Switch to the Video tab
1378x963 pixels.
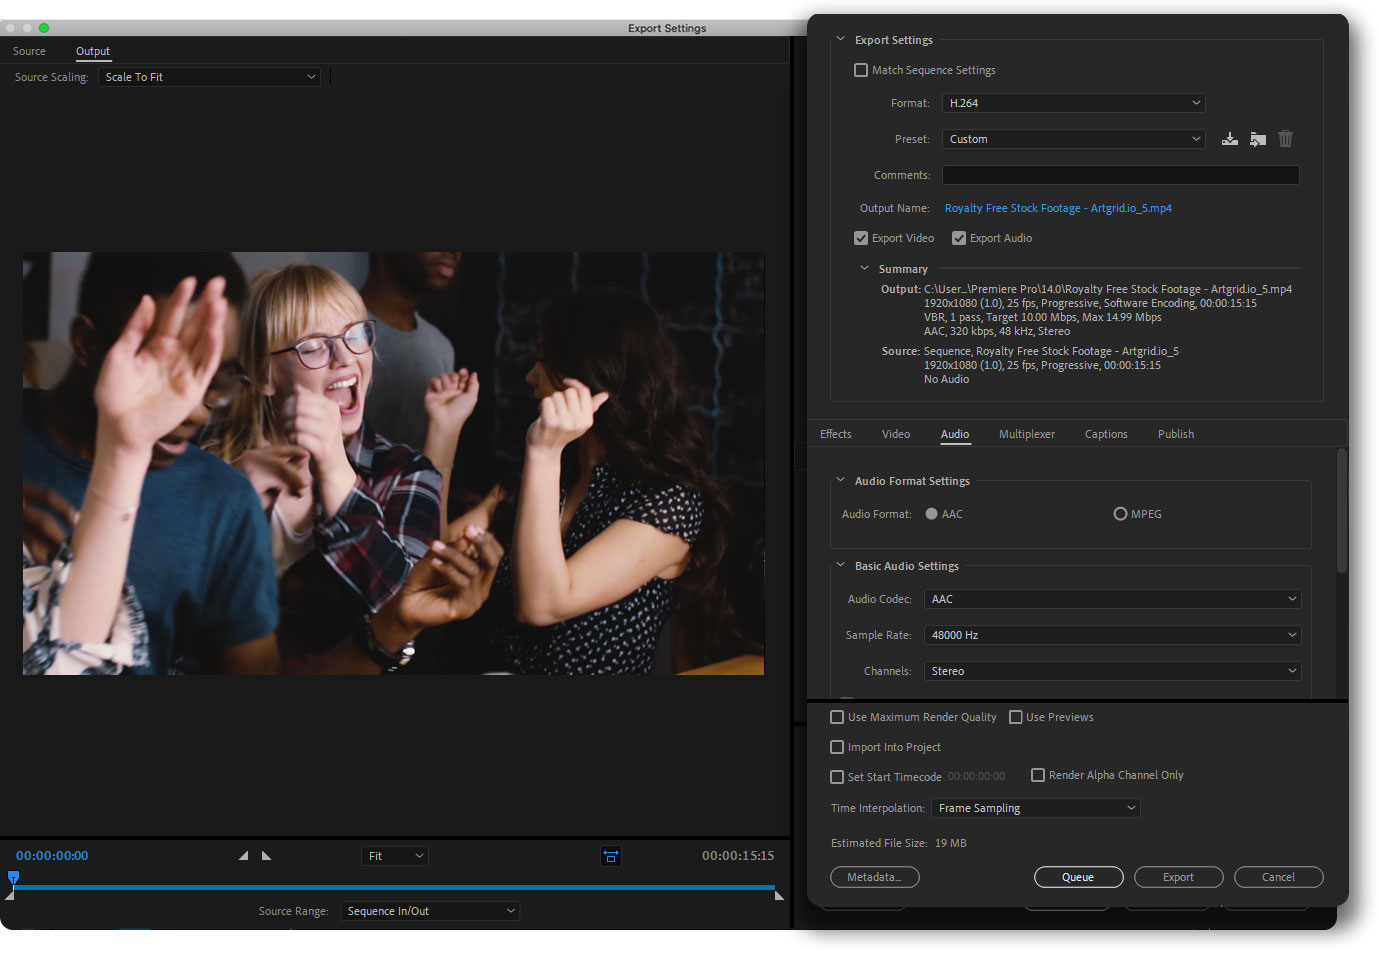point(896,434)
